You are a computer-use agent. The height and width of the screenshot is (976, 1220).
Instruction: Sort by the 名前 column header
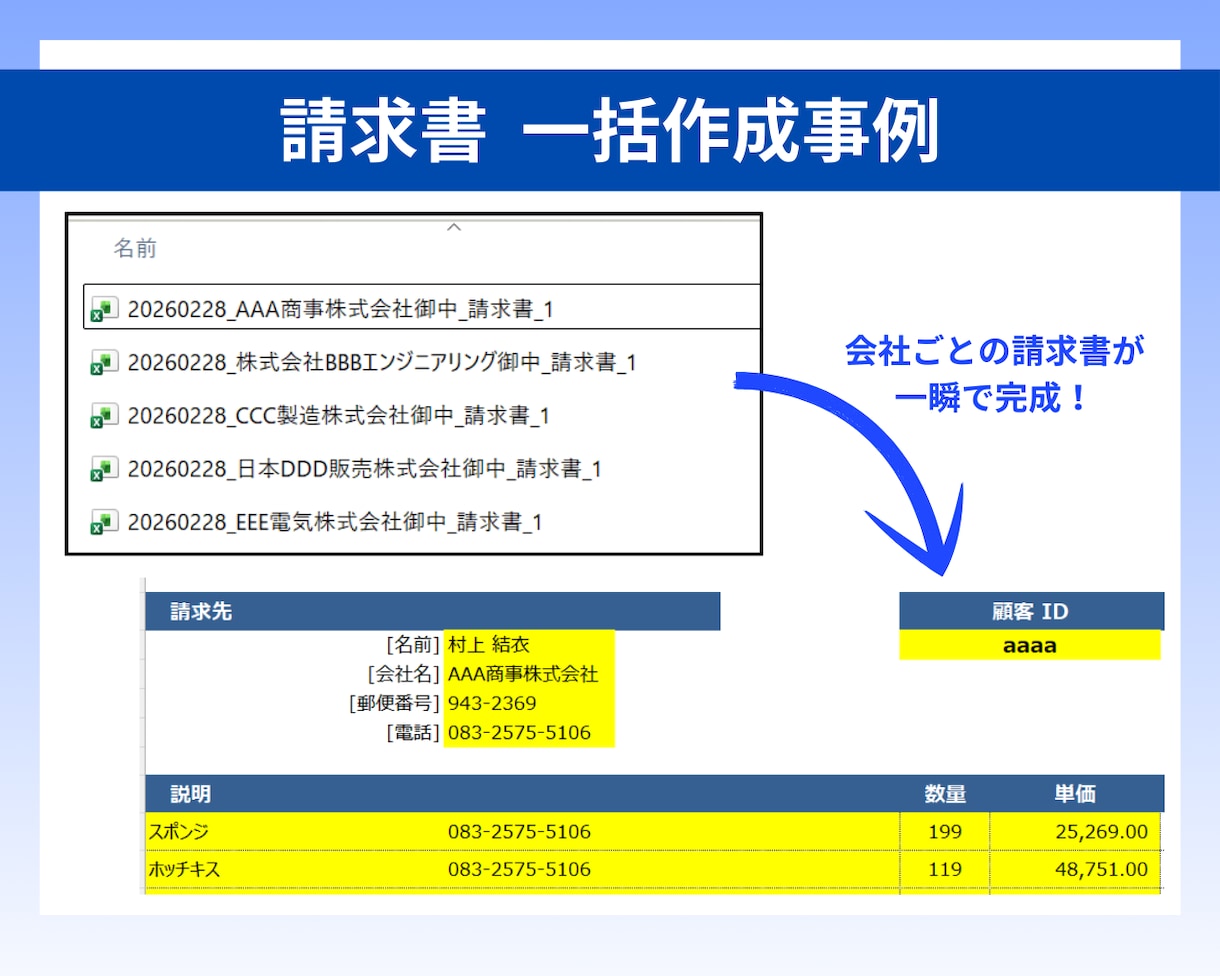coord(135,249)
